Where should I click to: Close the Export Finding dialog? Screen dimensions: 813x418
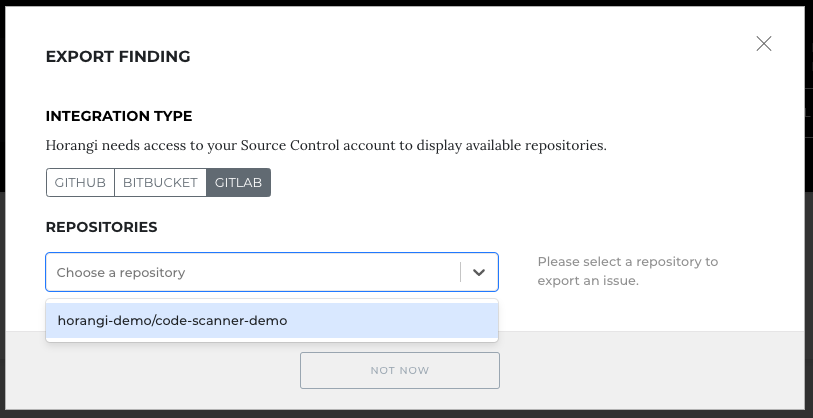[764, 44]
